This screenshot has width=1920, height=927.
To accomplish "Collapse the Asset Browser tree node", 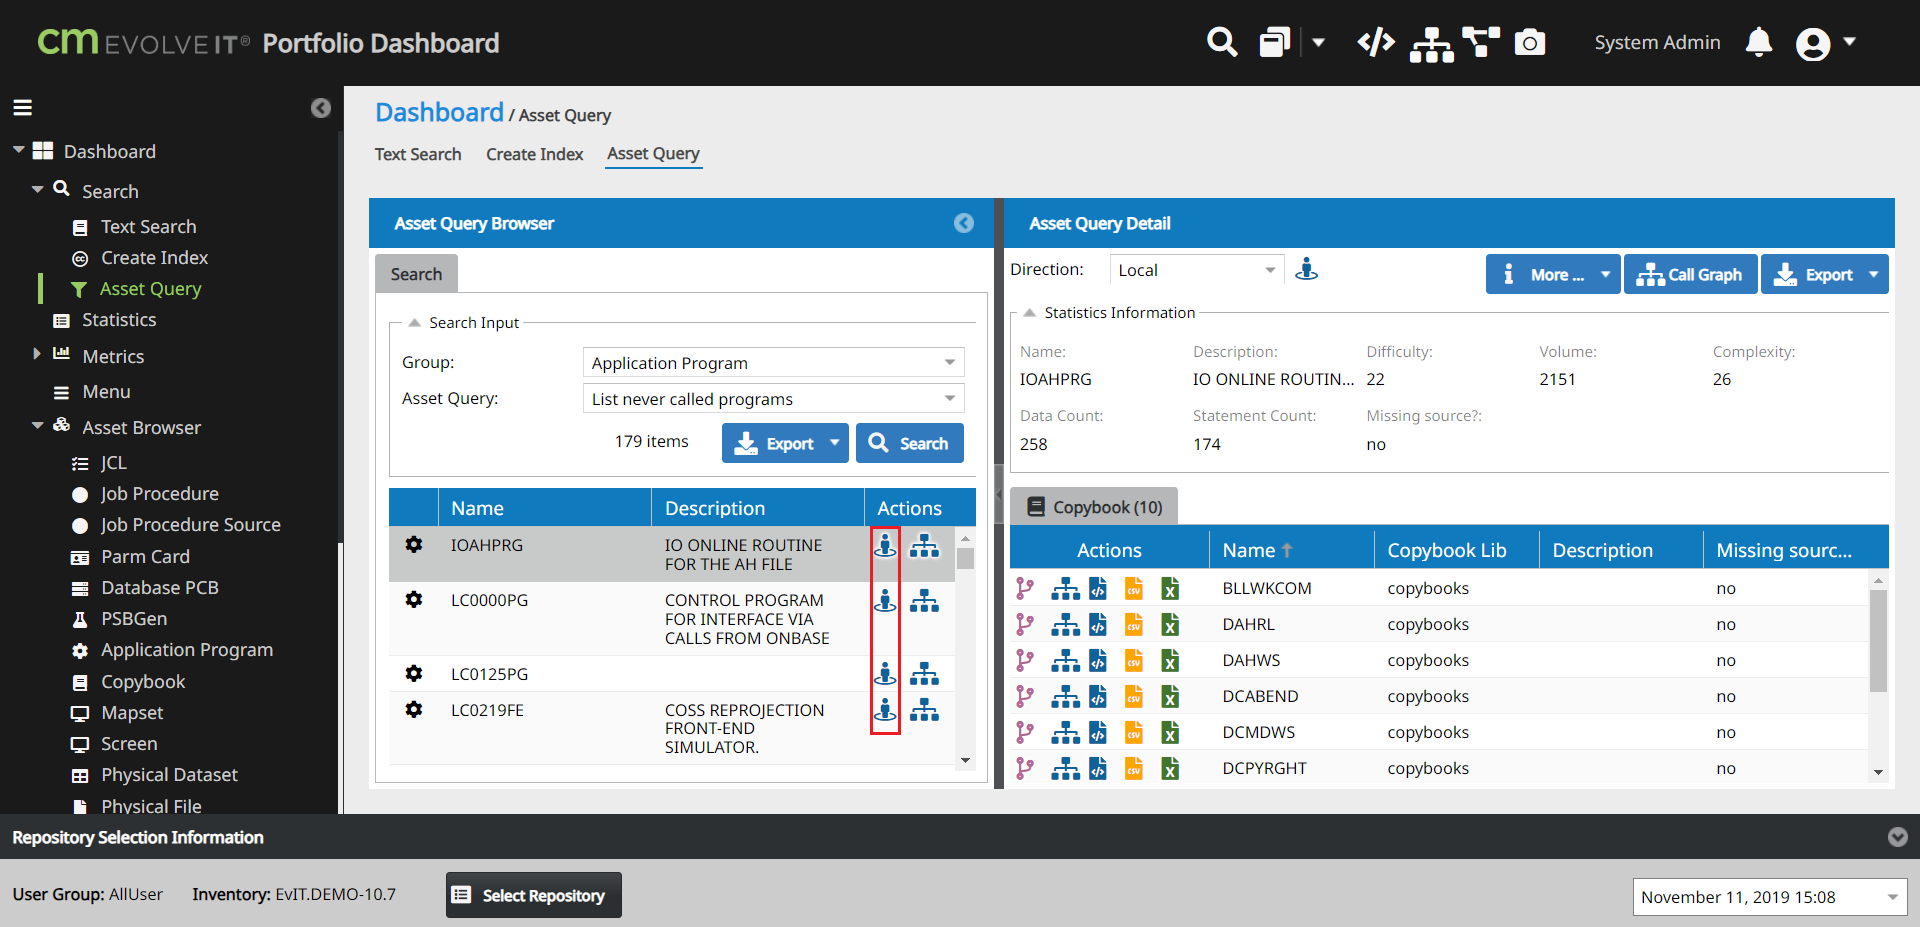I will pos(37,425).
